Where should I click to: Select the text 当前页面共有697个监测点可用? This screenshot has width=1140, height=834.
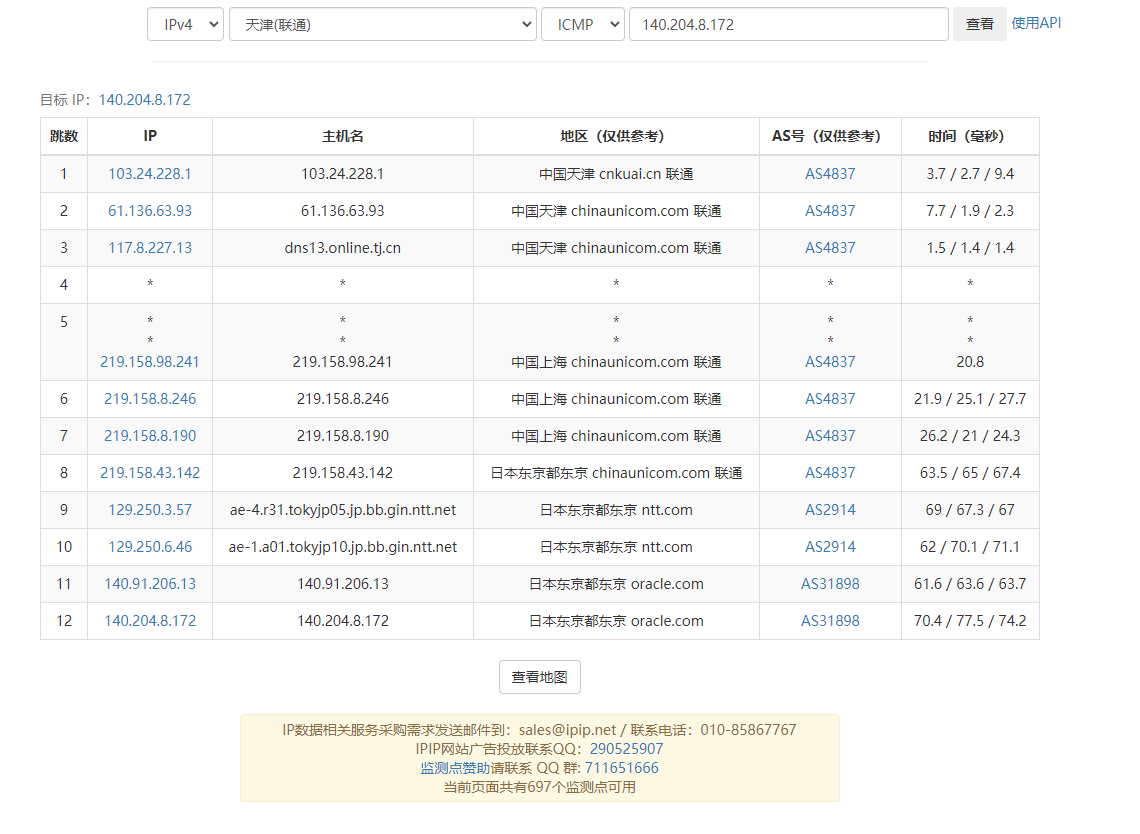539,787
